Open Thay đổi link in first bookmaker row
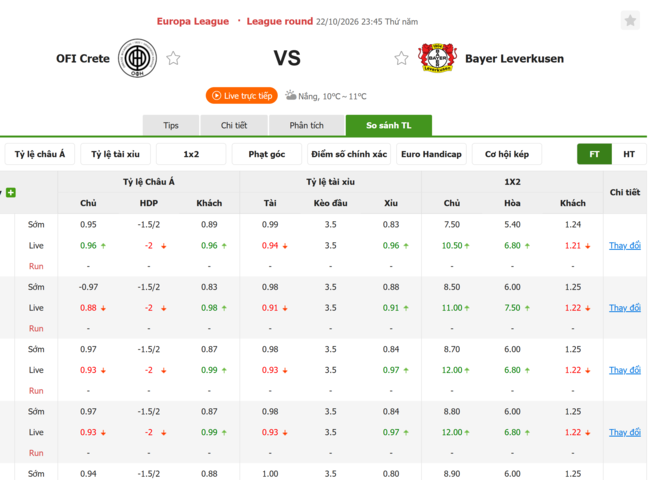The width and height of the screenshot is (650, 480). click(625, 245)
